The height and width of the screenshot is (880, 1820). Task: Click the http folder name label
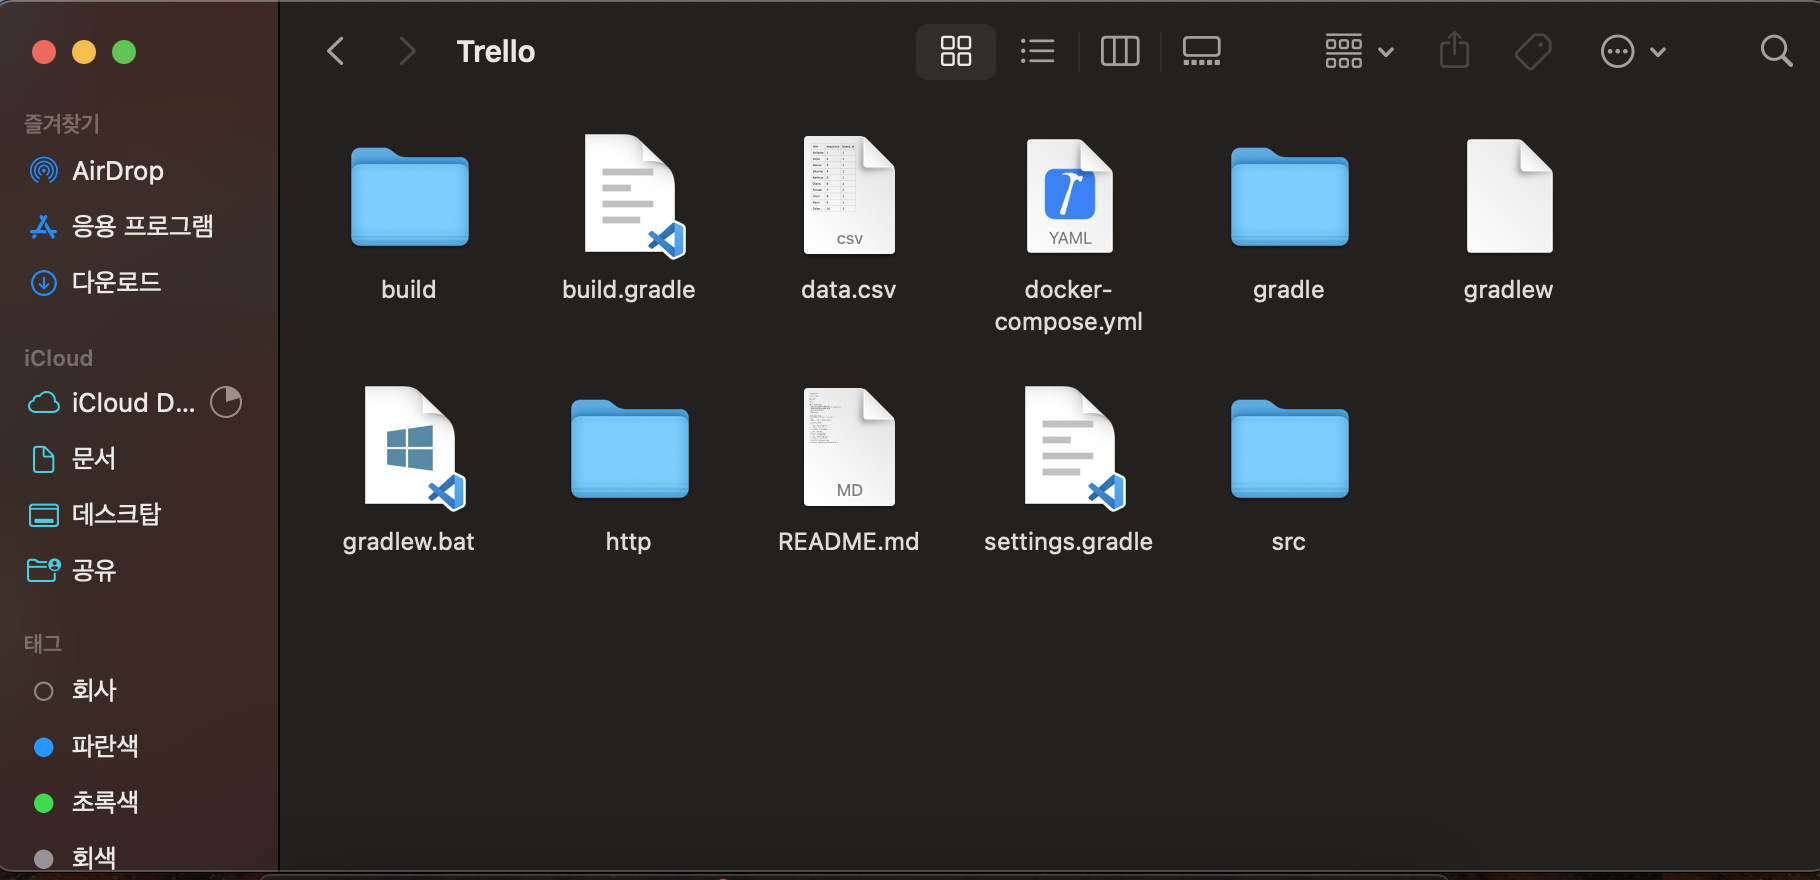click(628, 542)
